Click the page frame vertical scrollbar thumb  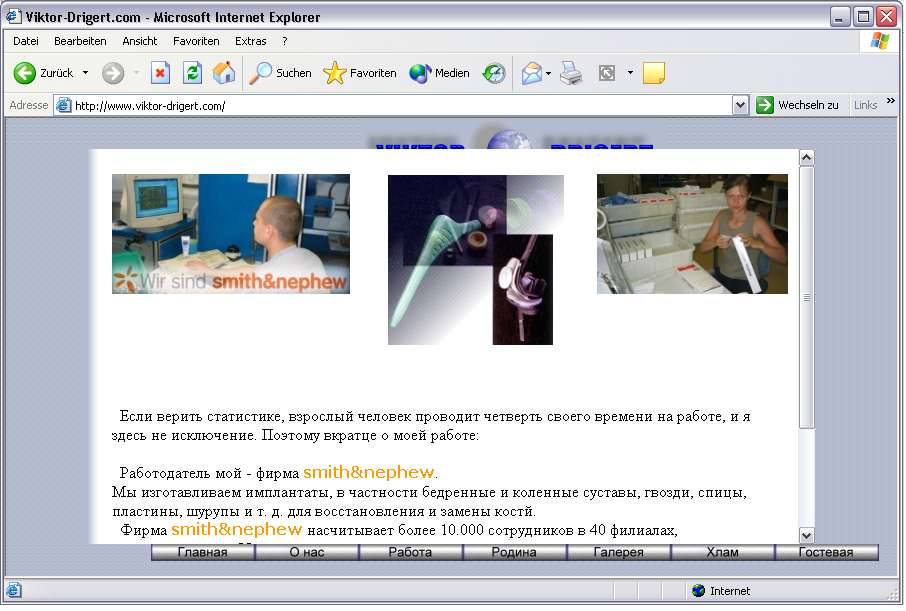807,298
